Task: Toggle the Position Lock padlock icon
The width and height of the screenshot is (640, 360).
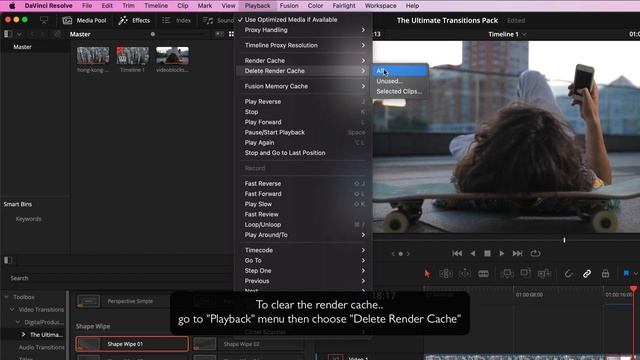Action: click(605, 273)
